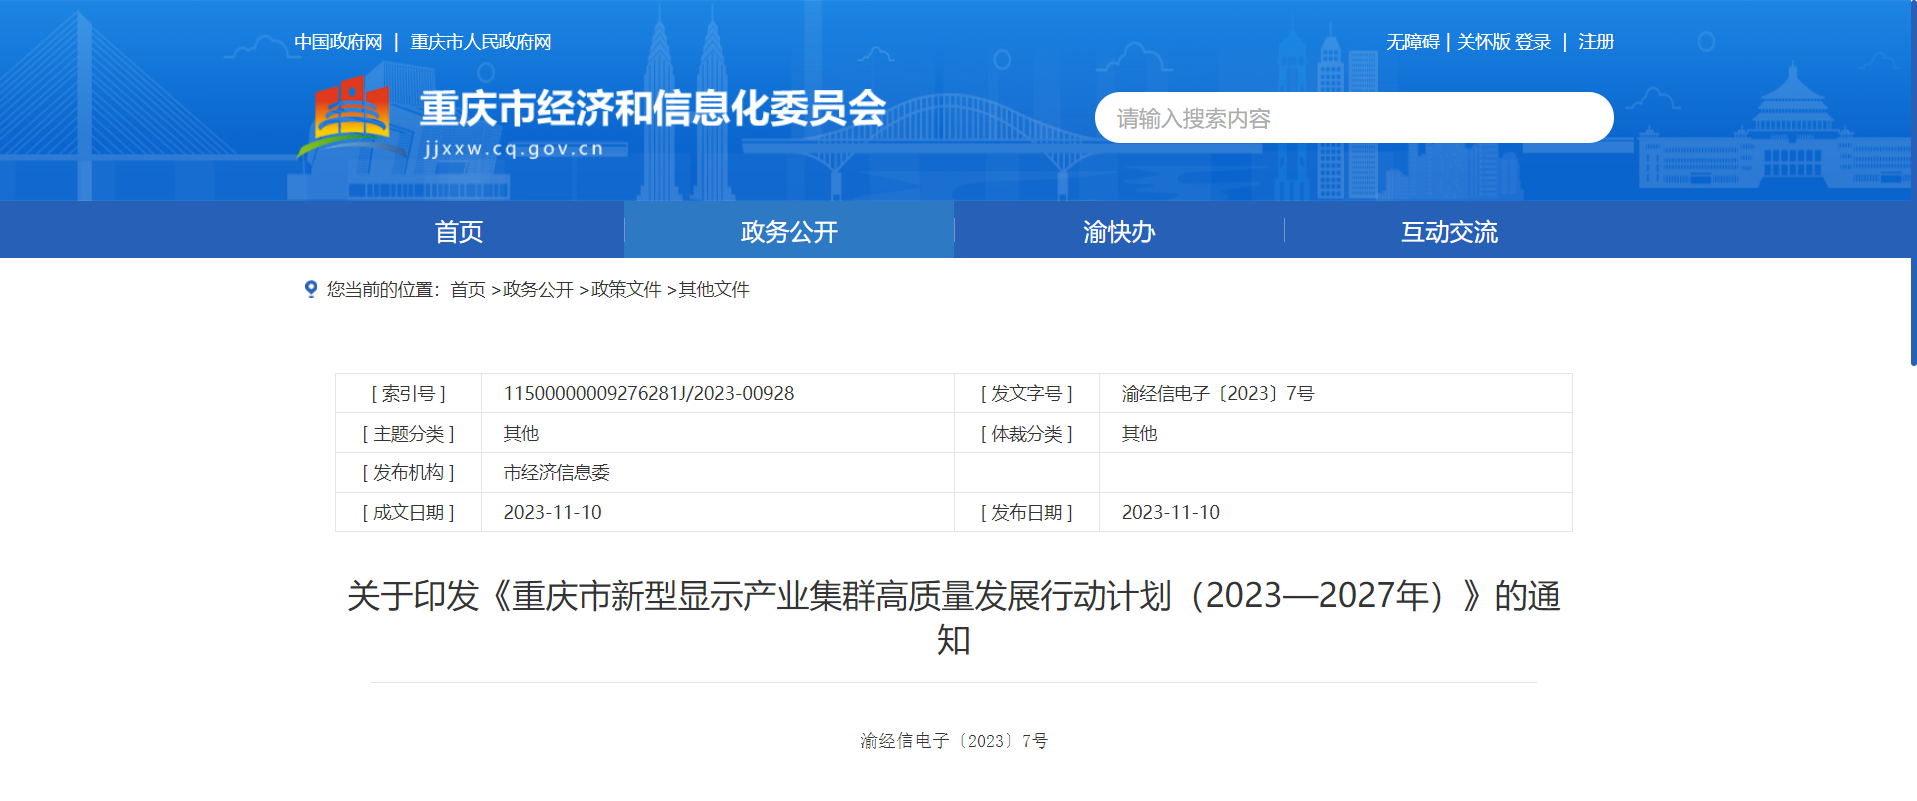The height and width of the screenshot is (801, 1917).
Task: Click the search input box
Action: coord(1352,118)
